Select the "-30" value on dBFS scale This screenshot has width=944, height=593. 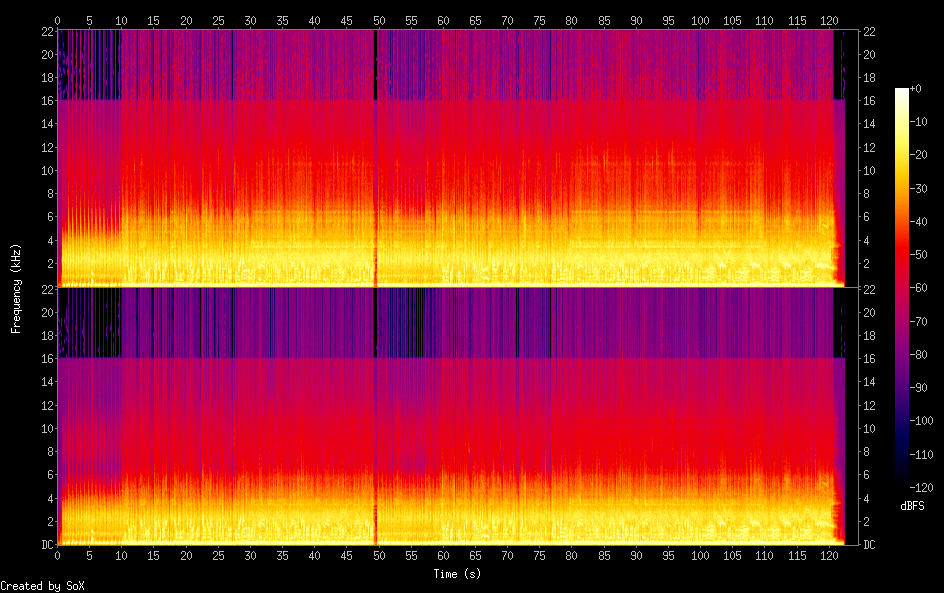click(x=919, y=188)
